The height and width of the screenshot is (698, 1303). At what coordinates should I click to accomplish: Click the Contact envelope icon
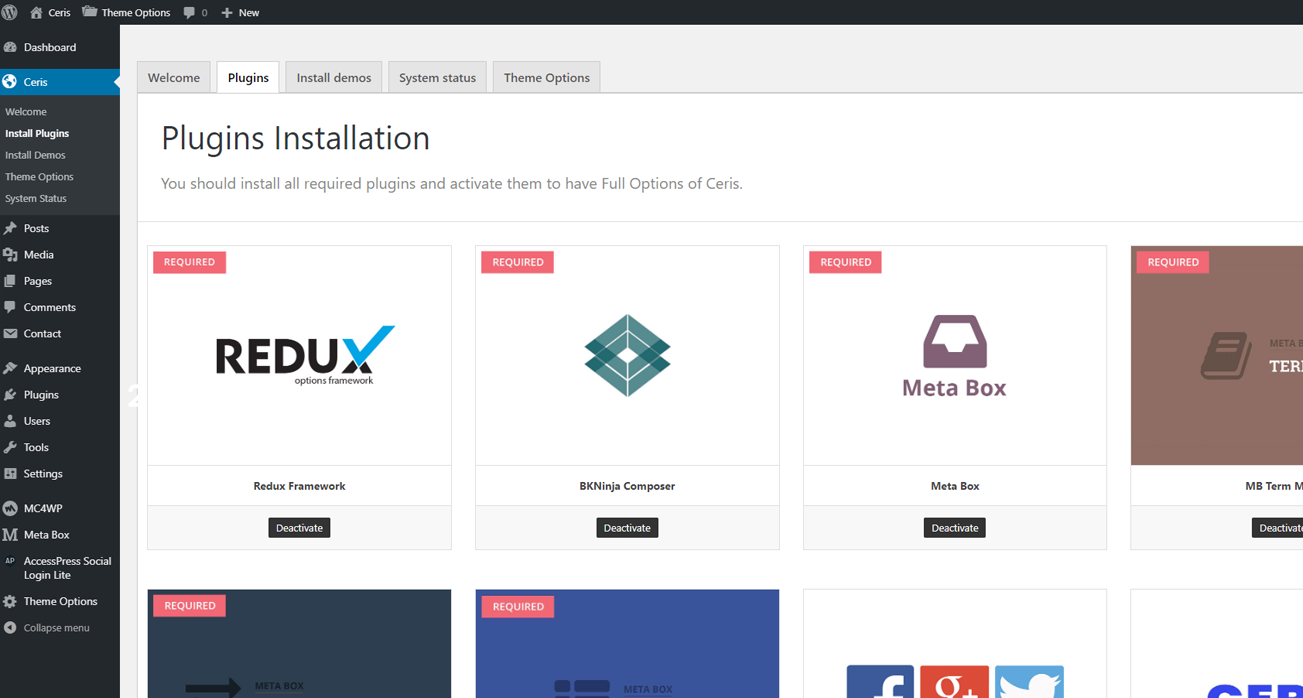(10, 334)
